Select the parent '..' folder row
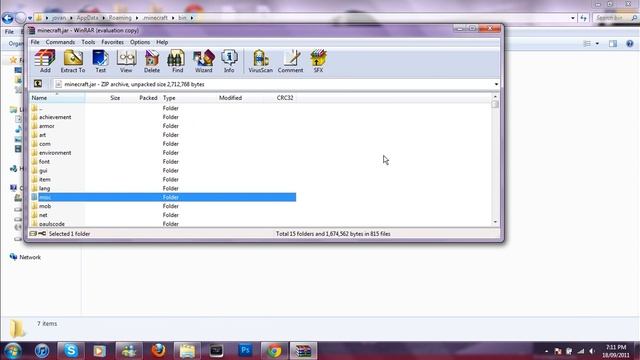Image resolution: width=640 pixels, height=360 pixels. click(163, 108)
